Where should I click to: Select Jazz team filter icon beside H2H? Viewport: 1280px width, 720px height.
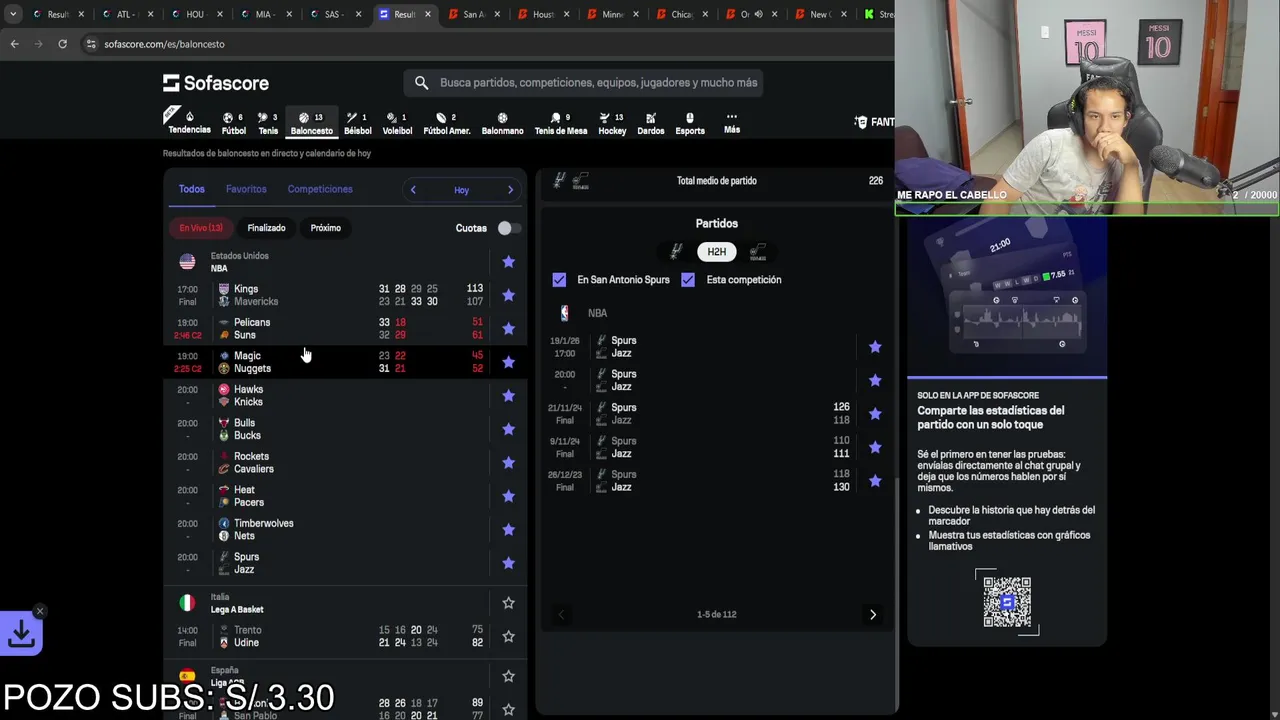coord(758,251)
